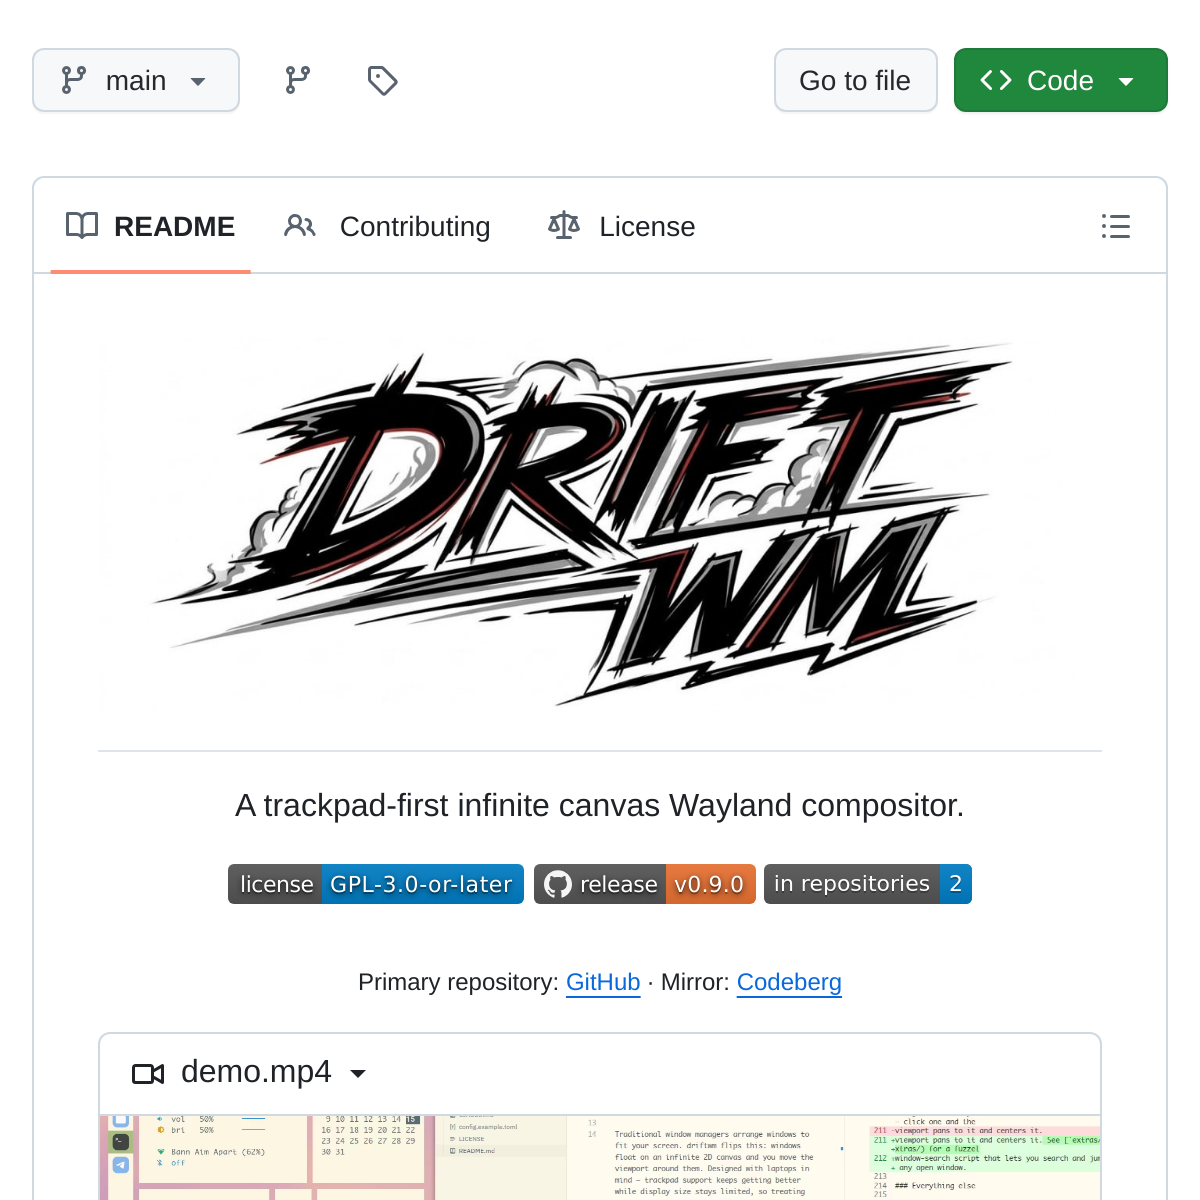Open the Codeberg mirror link
The image size is (1200, 1200).
[x=789, y=982]
